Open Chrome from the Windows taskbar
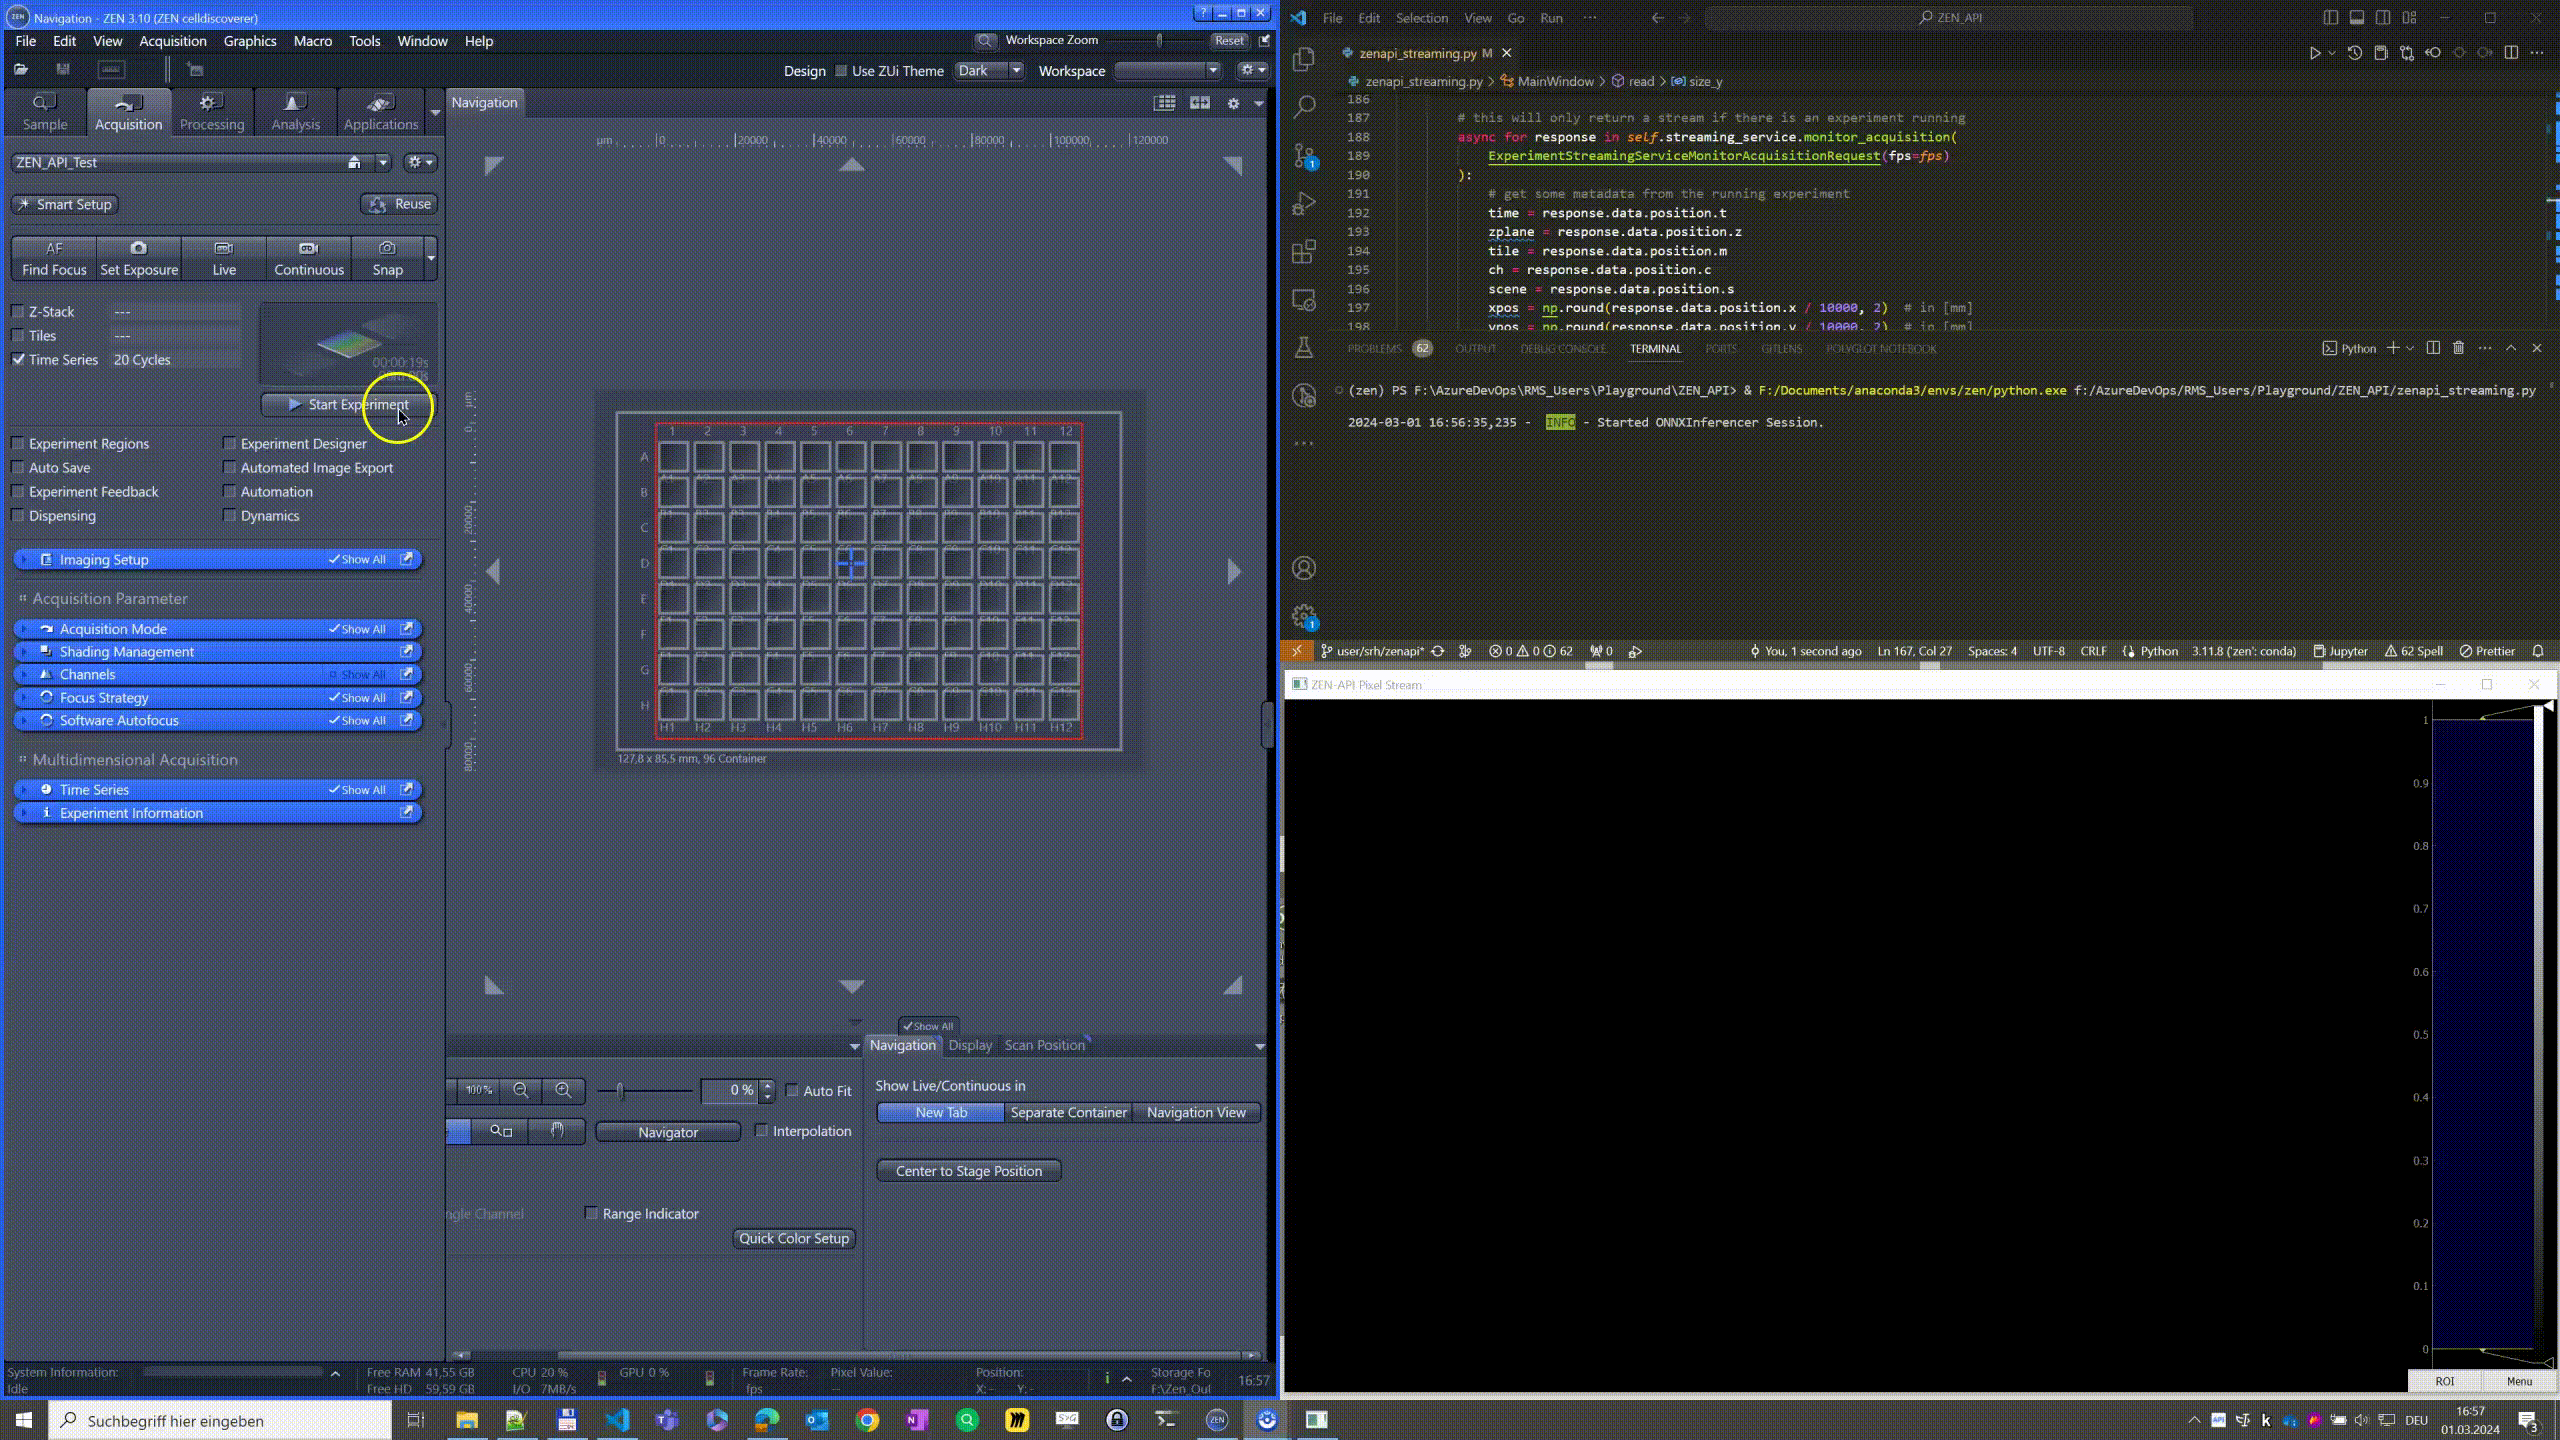2560x1440 pixels. pos(867,1420)
